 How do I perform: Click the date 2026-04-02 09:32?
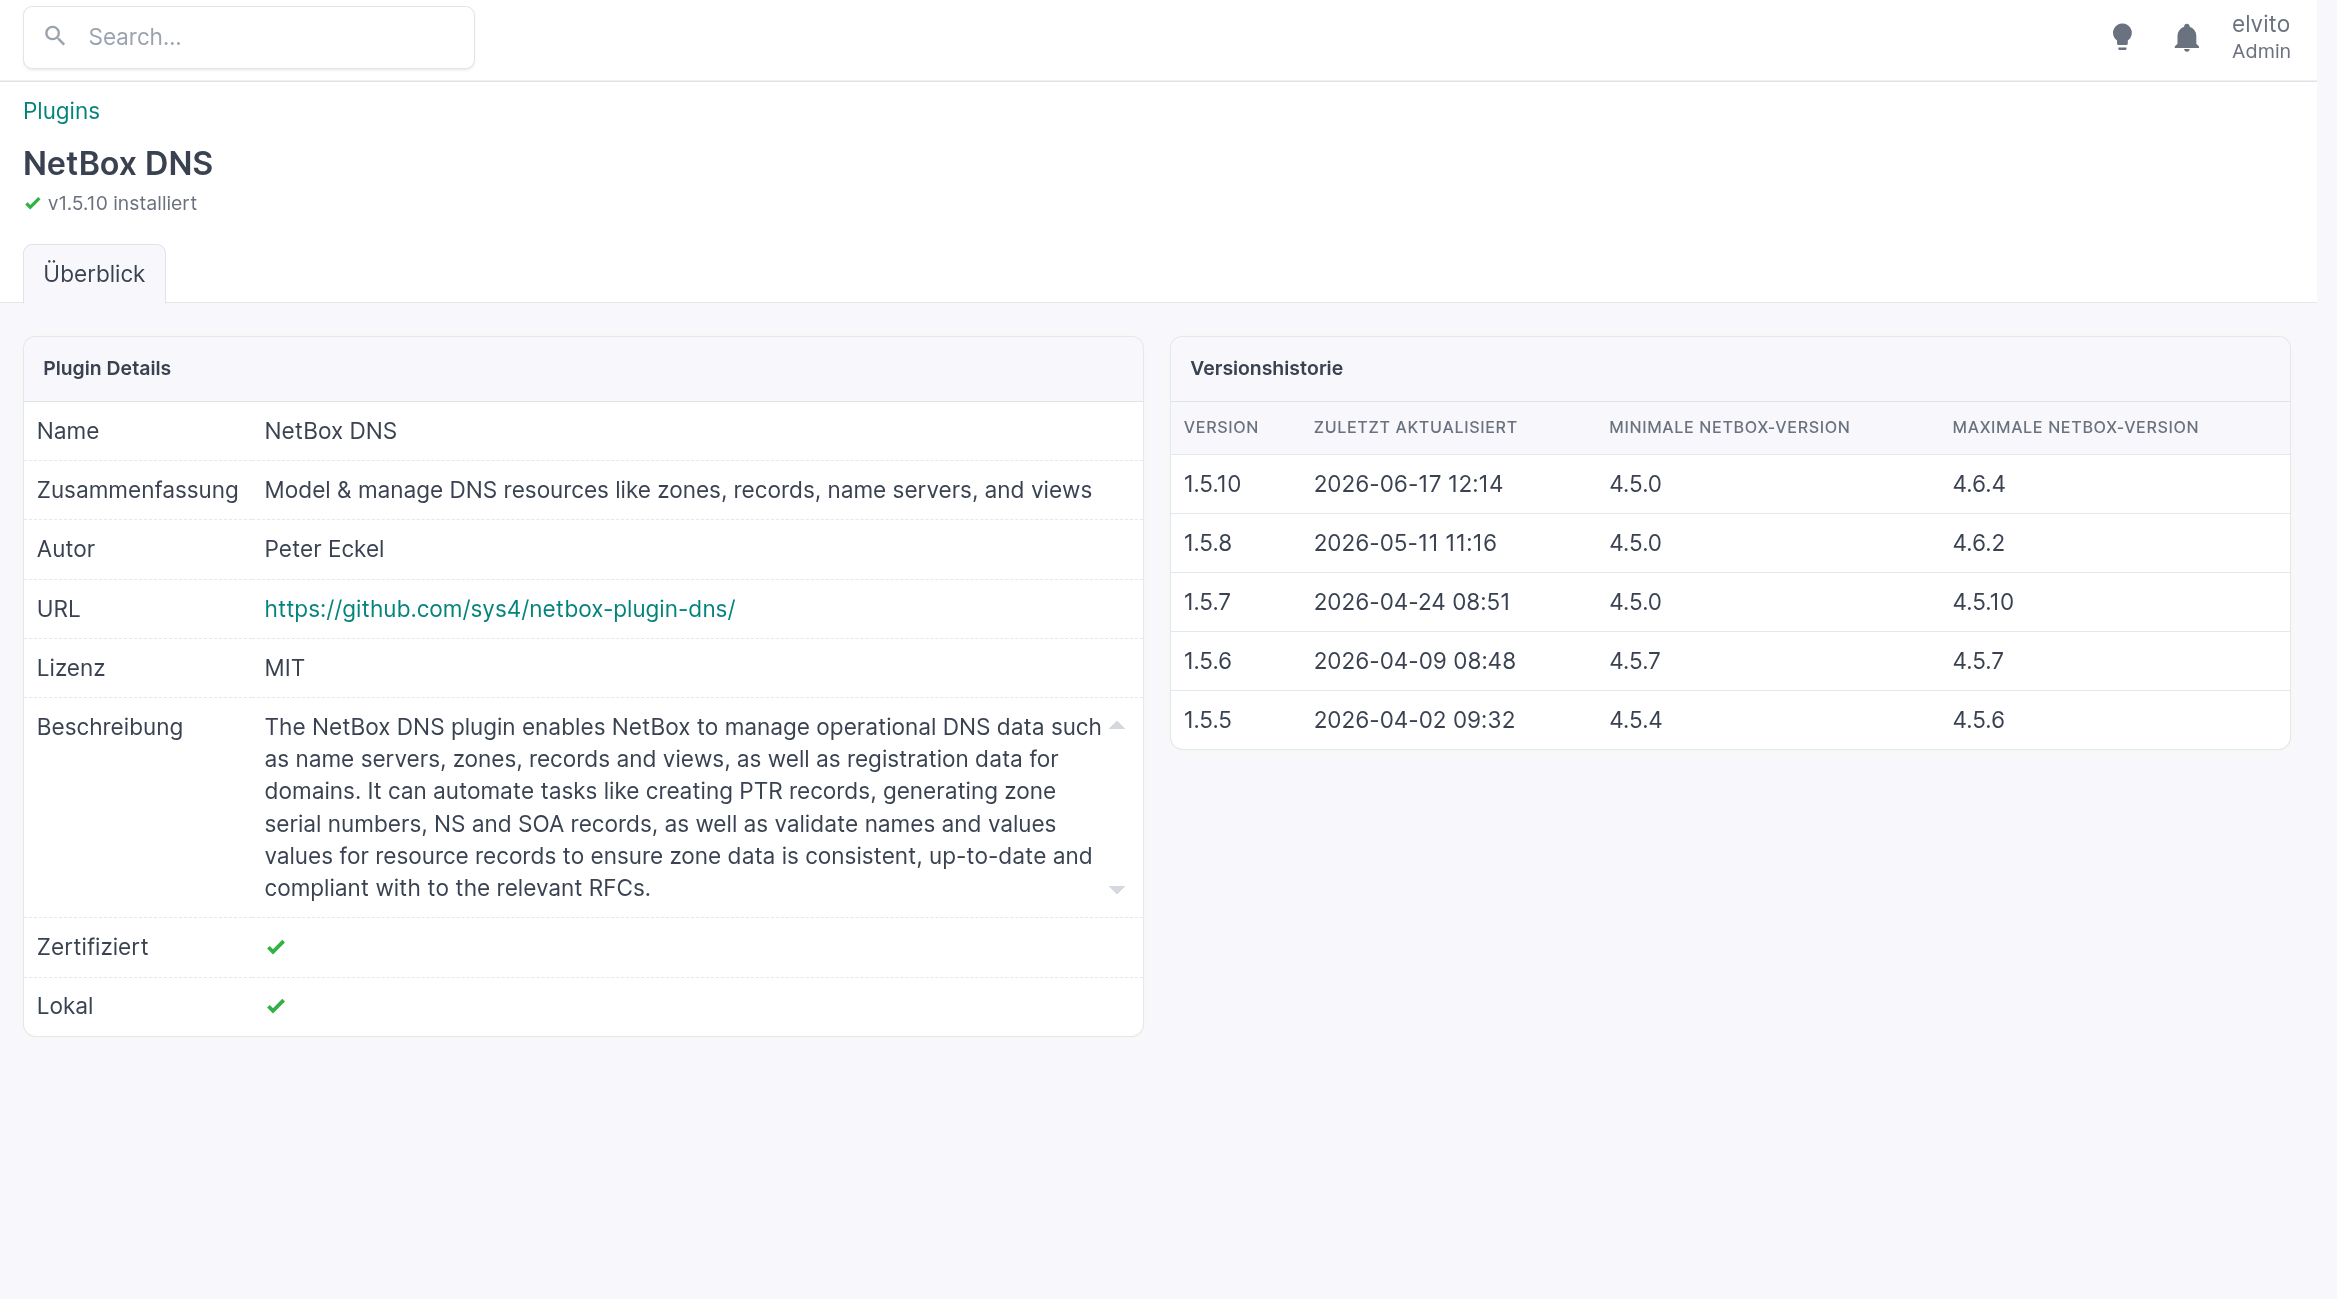pos(1414,720)
